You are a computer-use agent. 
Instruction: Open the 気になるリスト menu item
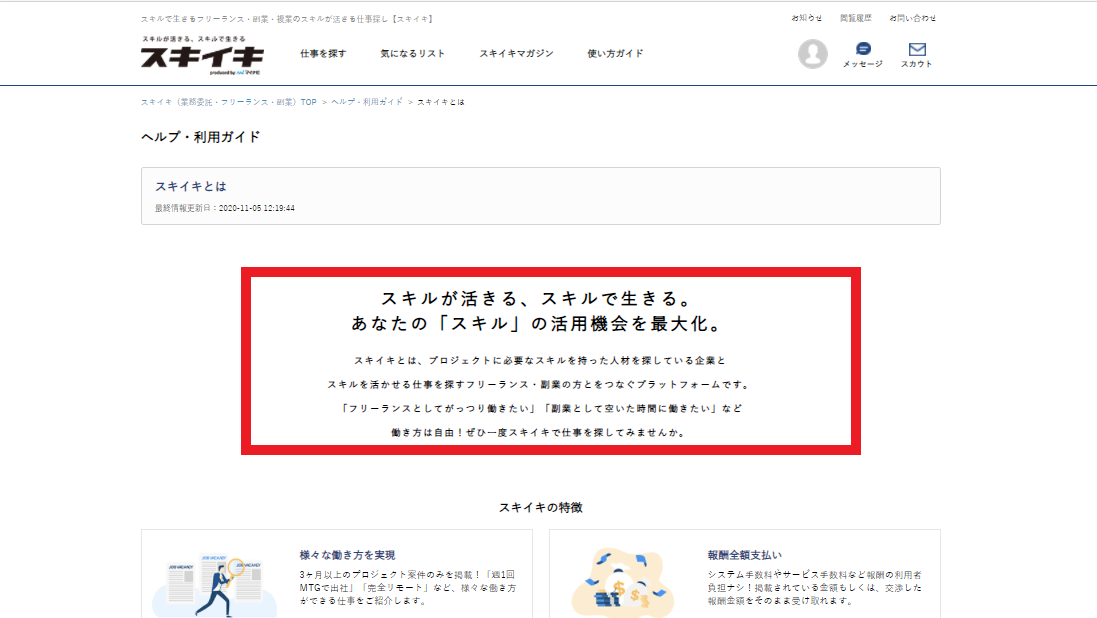412,53
